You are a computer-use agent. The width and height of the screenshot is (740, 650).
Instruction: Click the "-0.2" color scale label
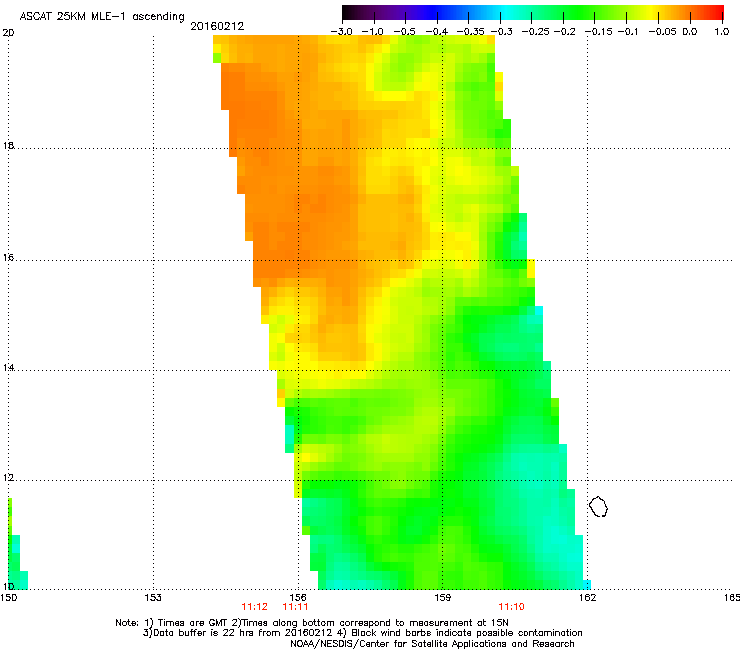click(565, 32)
